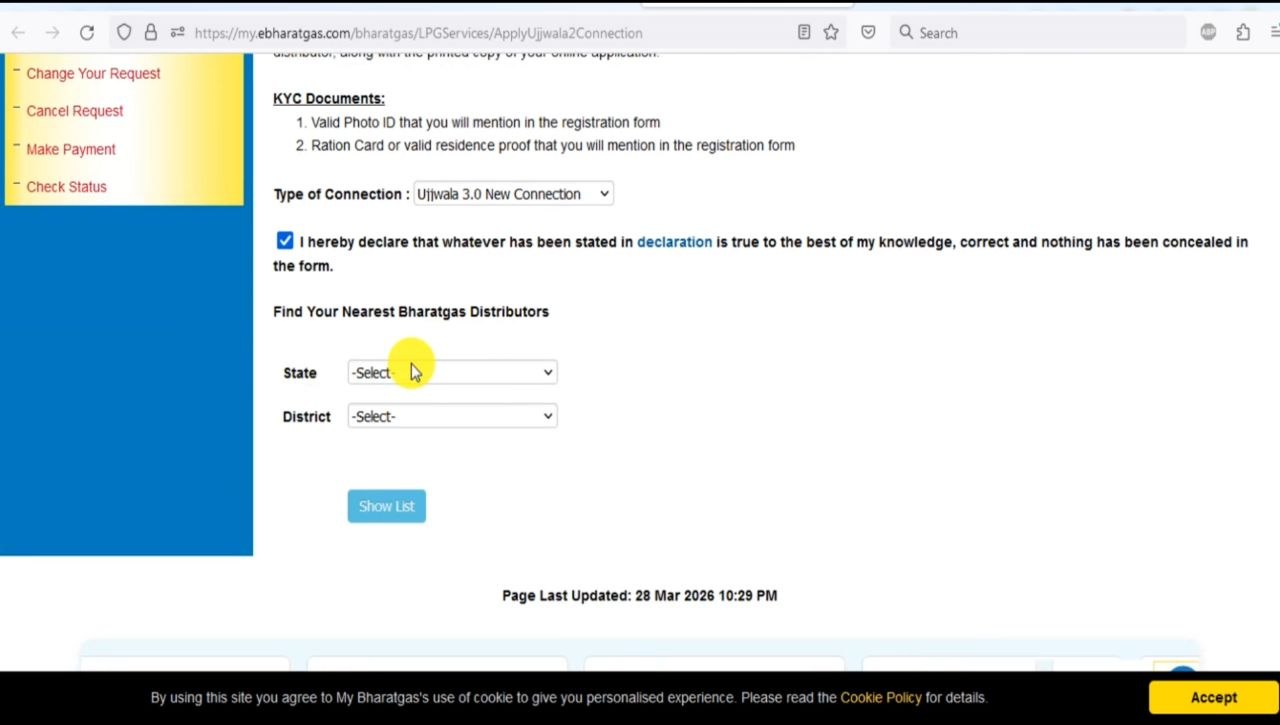Image resolution: width=1280 pixels, height=725 pixels.
Task: Open Cancel Request sidebar link
Action: pos(75,111)
